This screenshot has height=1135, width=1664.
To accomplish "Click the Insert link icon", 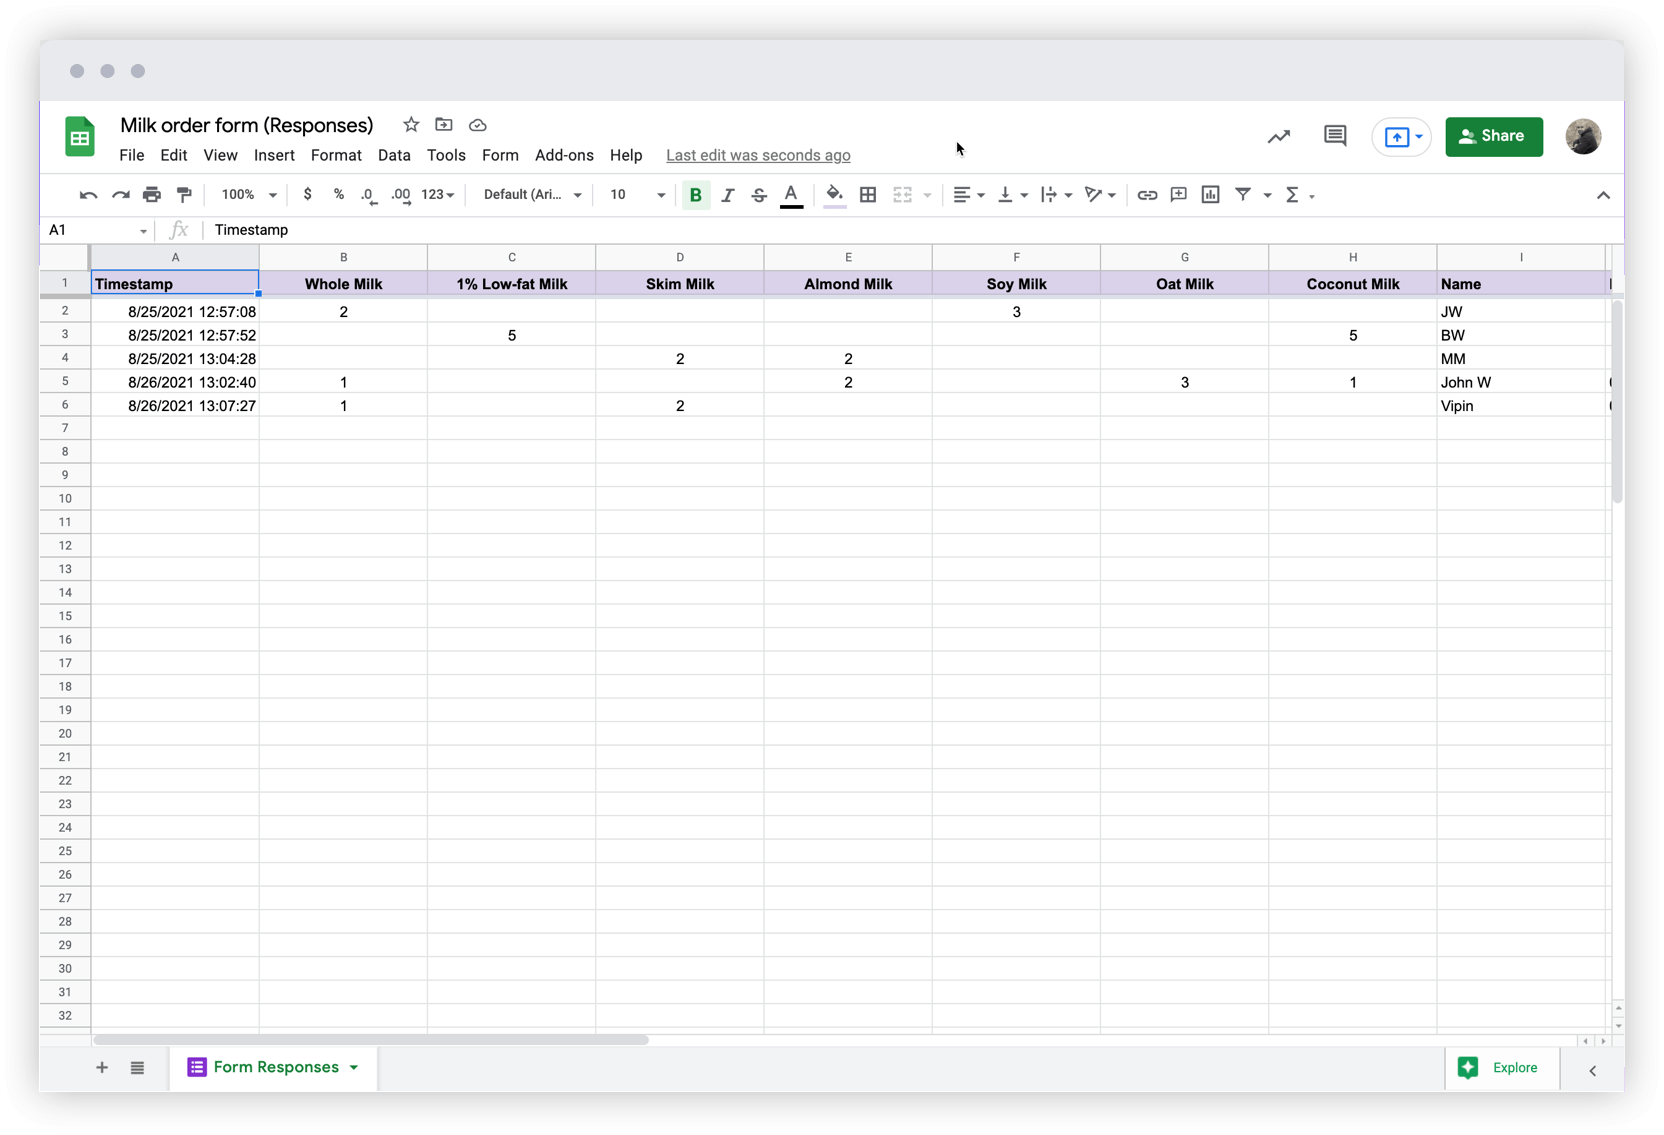I will (1147, 194).
